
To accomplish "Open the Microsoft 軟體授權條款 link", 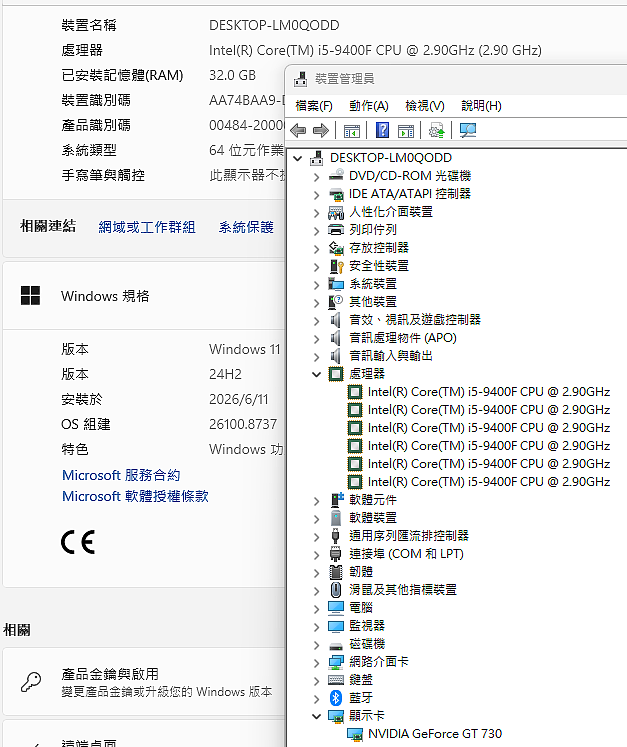I will tap(135, 496).
